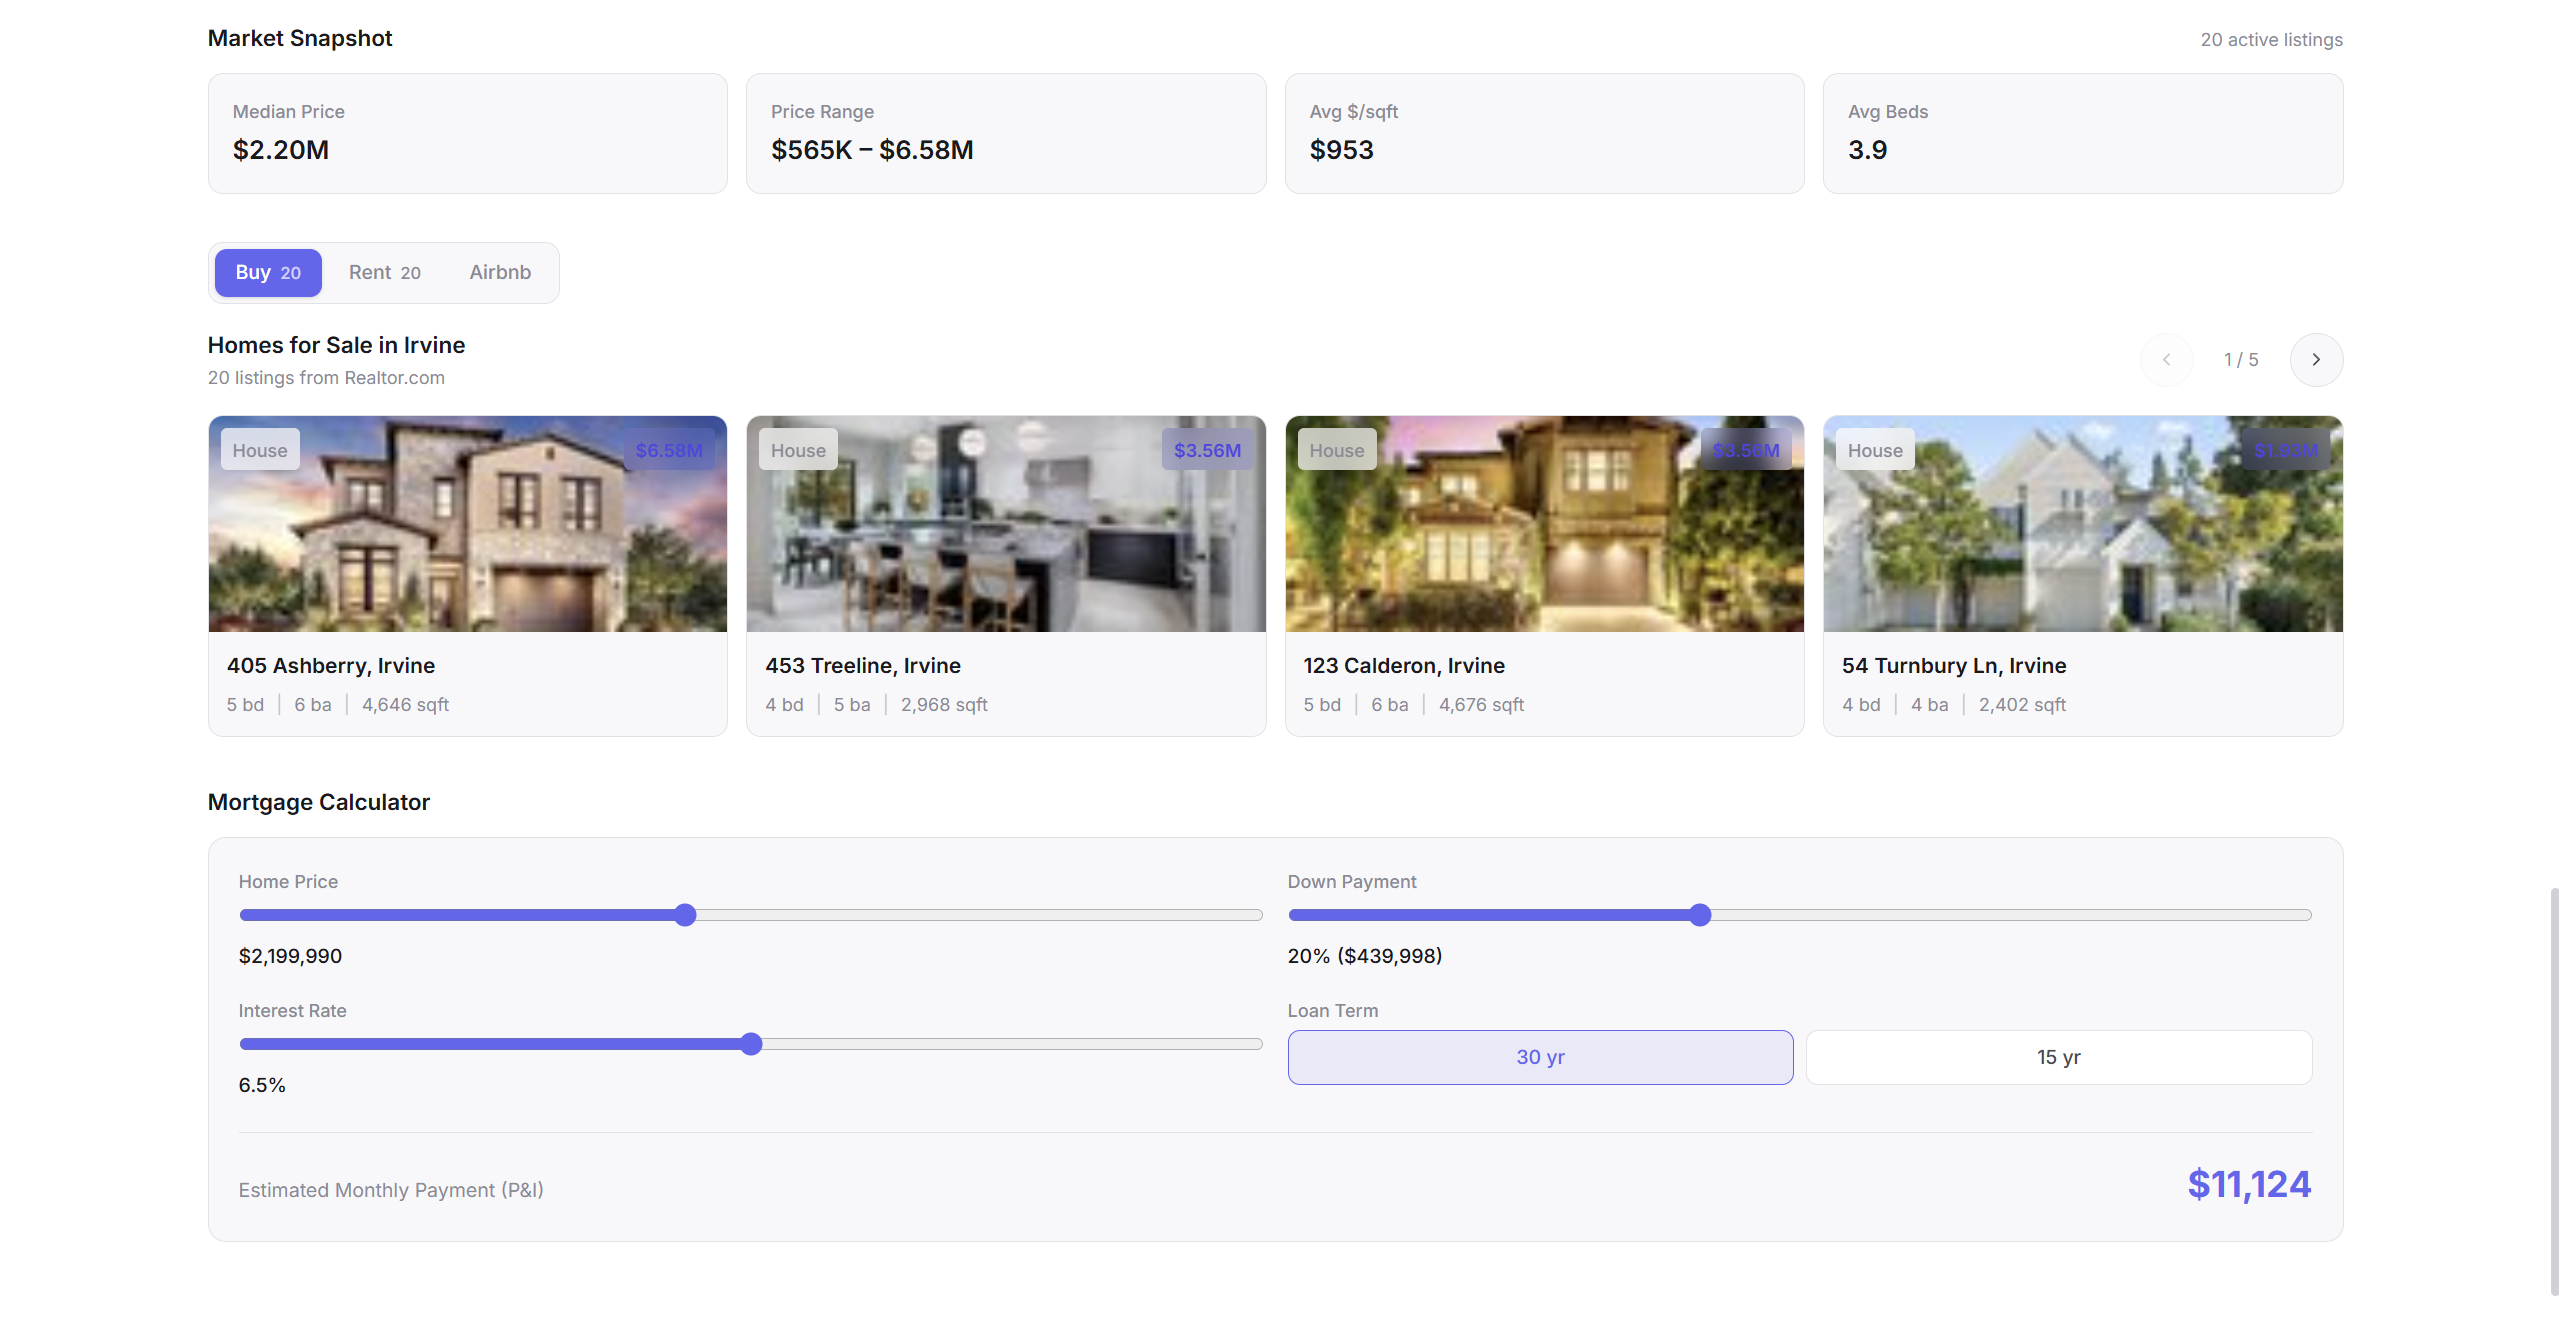The image size is (2559, 1328).
Task: Go to next listings page arrow
Action: click(x=2315, y=360)
